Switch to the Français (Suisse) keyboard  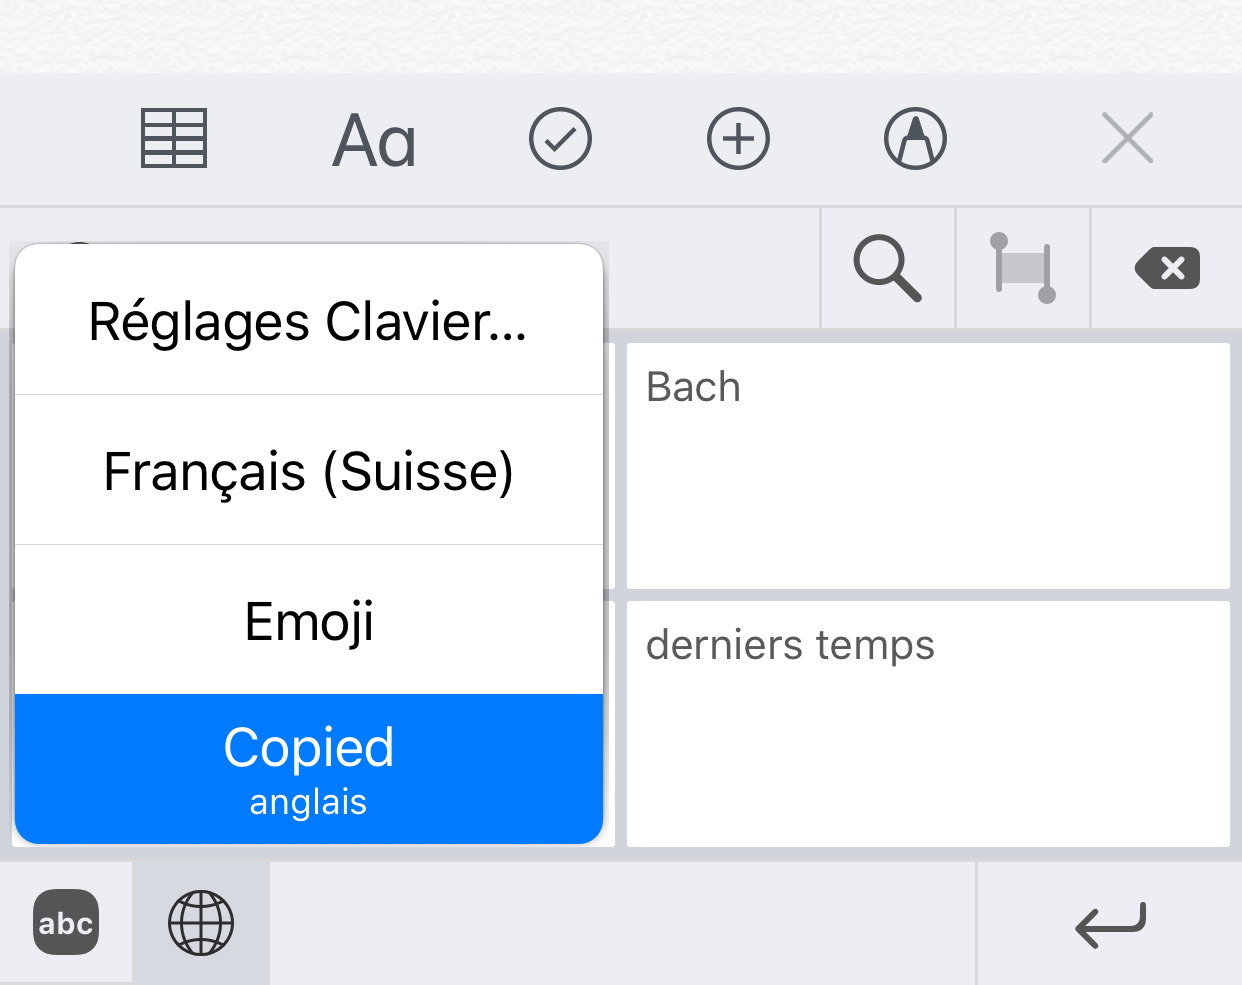[309, 470]
